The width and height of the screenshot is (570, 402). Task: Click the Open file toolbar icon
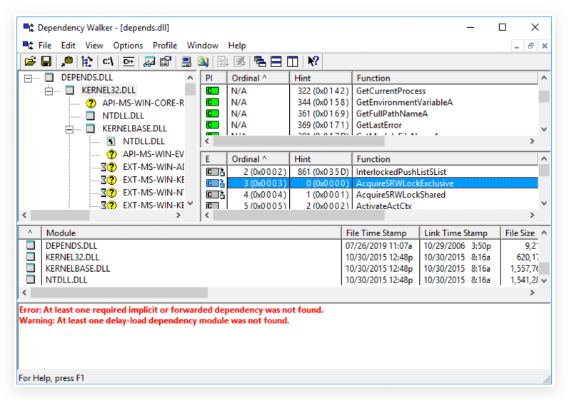[x=30, y=61]
